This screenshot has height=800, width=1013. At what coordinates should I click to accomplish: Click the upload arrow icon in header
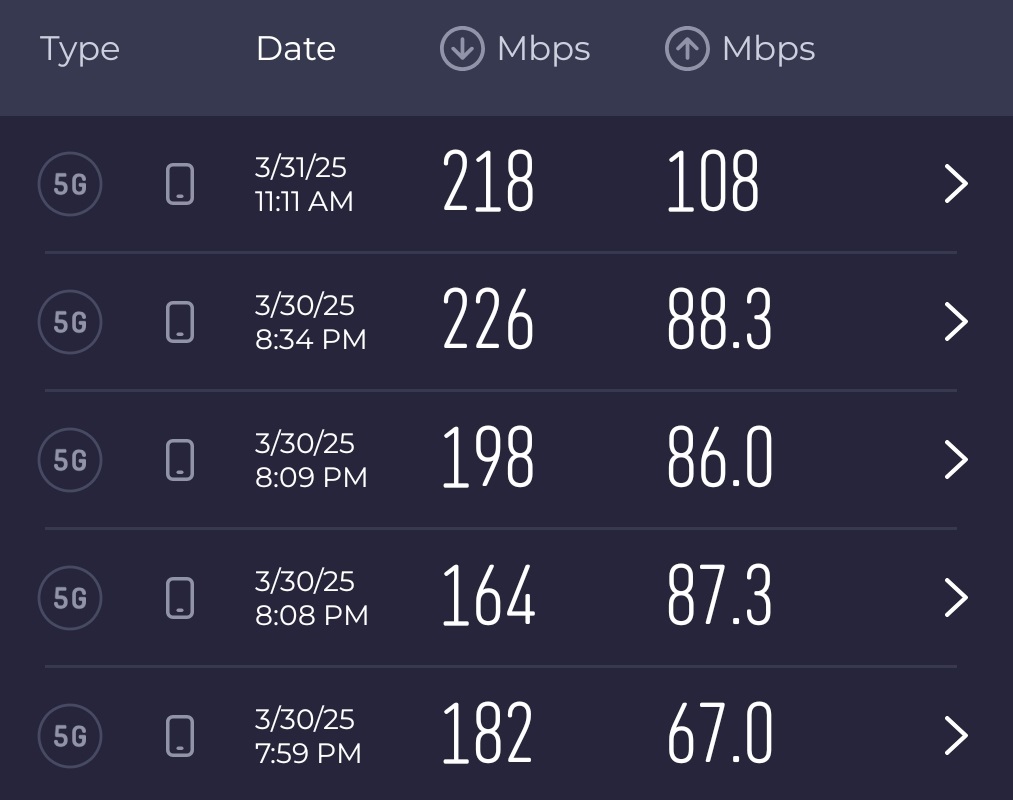(687, 48)
